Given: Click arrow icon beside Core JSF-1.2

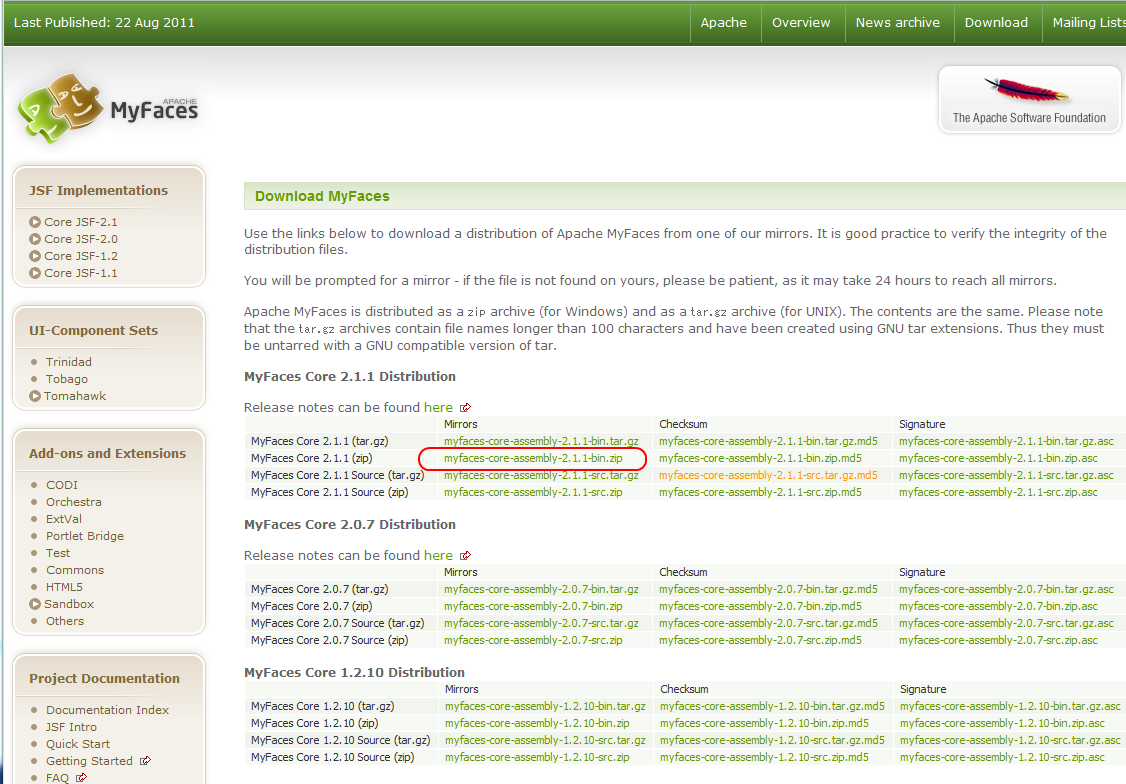Looking at the screenshot, I should pos(34,256).
